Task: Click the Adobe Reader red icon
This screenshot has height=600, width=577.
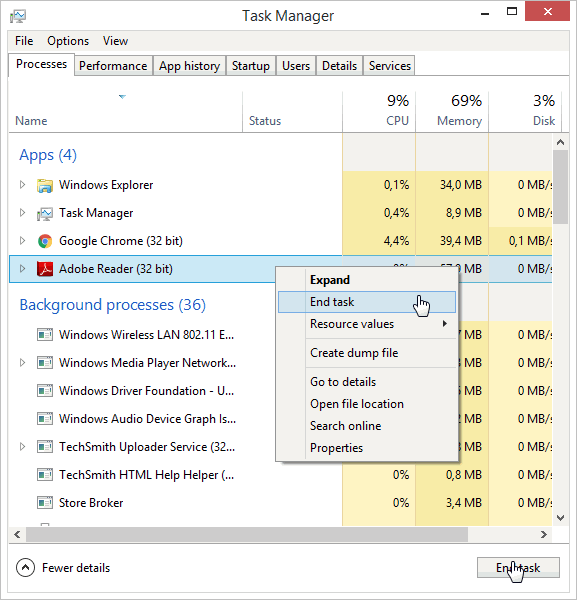Action: click(45, 269)
